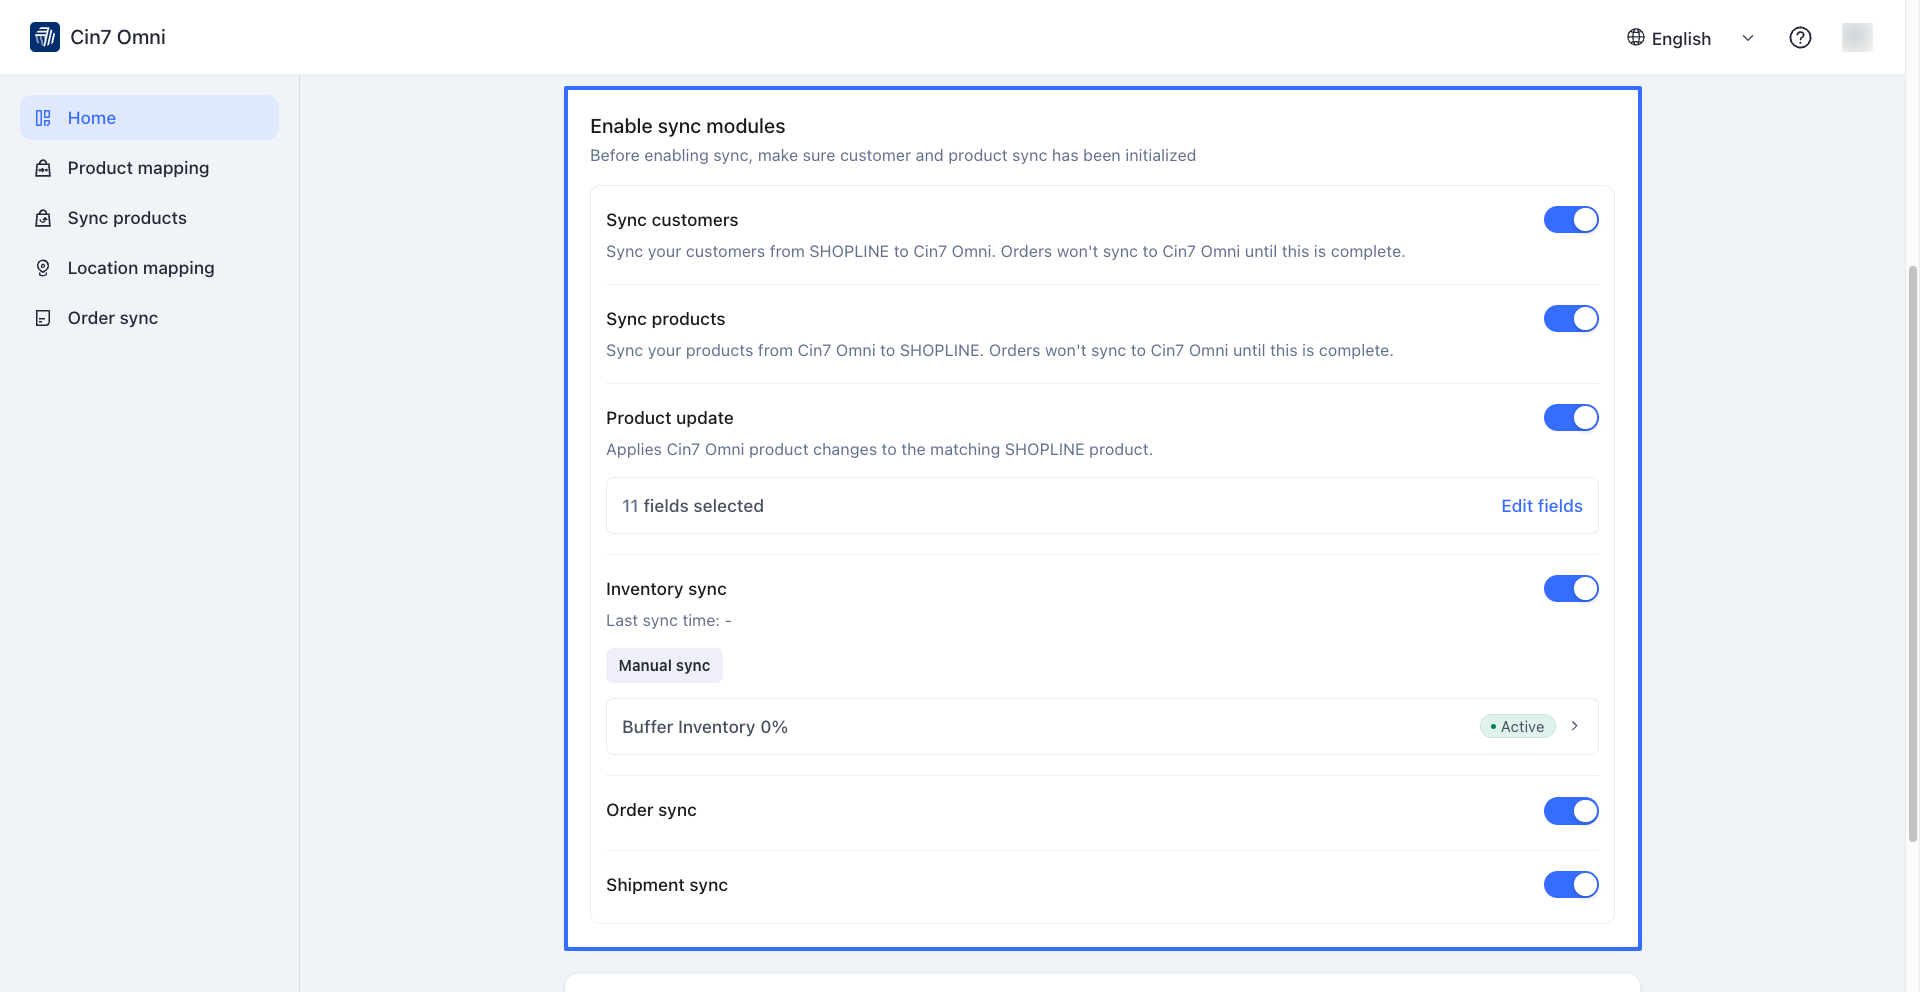
Task: Click the Active status badge
Action: (1517, 727)
